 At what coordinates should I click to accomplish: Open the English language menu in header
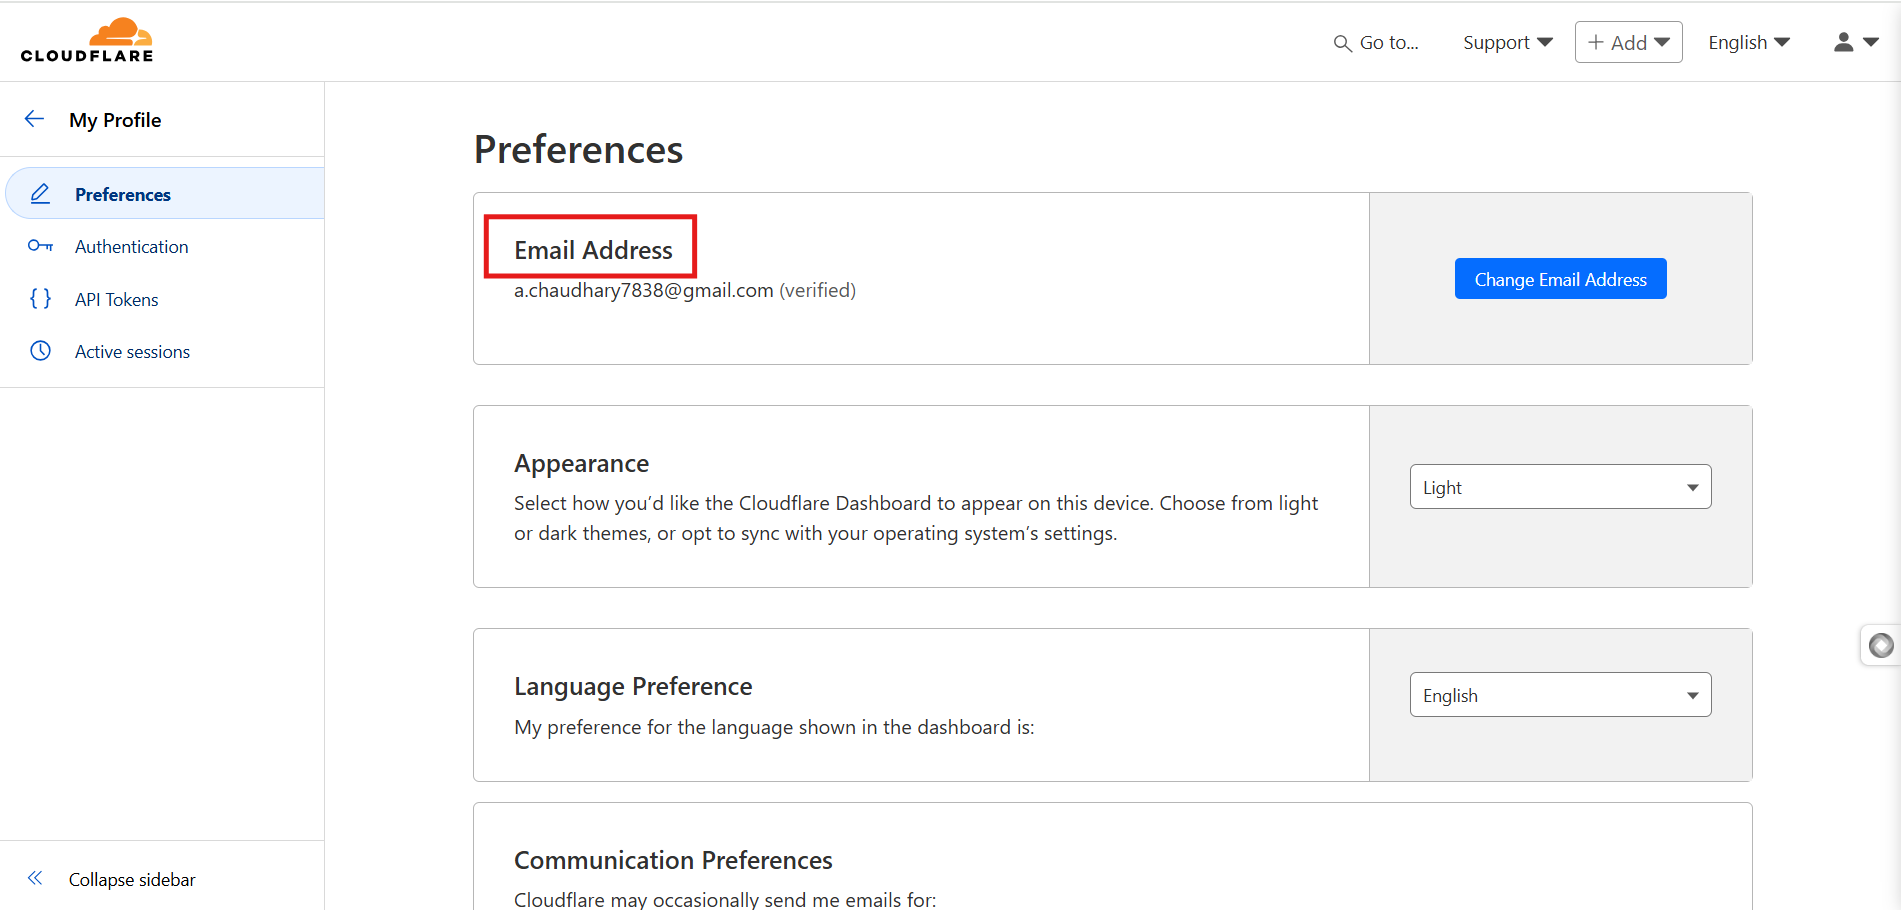(1748, 42)
